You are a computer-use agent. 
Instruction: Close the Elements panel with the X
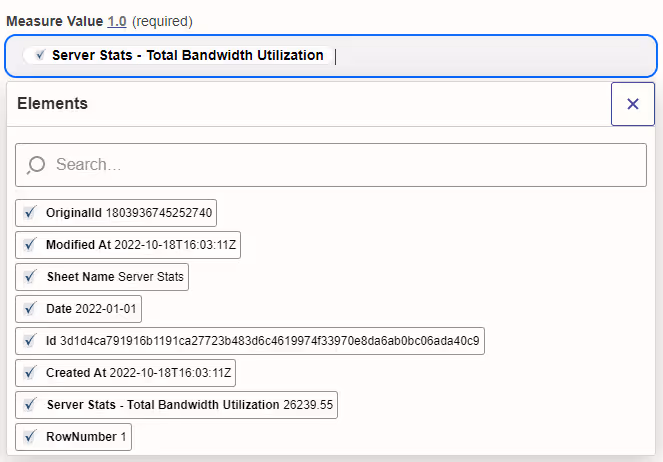point(633,104)
